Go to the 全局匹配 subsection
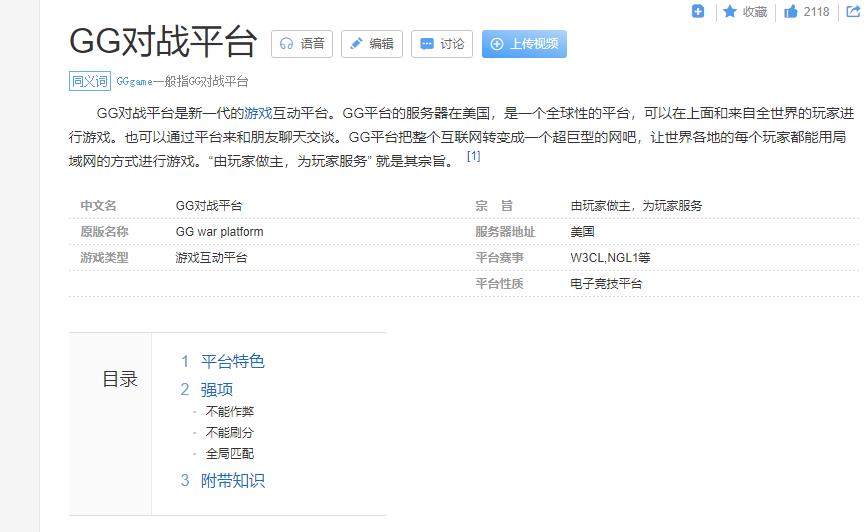This screenshot has width=865, height=532. 229,453
